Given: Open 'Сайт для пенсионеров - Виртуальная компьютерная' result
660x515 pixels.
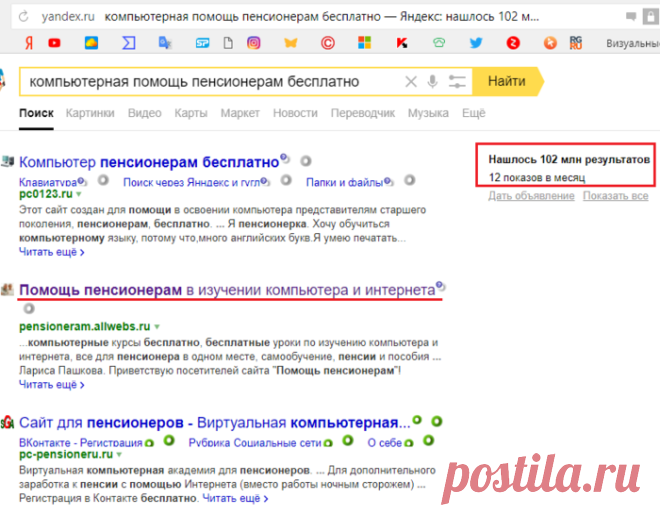Looking at the screenshot, I should 214,422.
